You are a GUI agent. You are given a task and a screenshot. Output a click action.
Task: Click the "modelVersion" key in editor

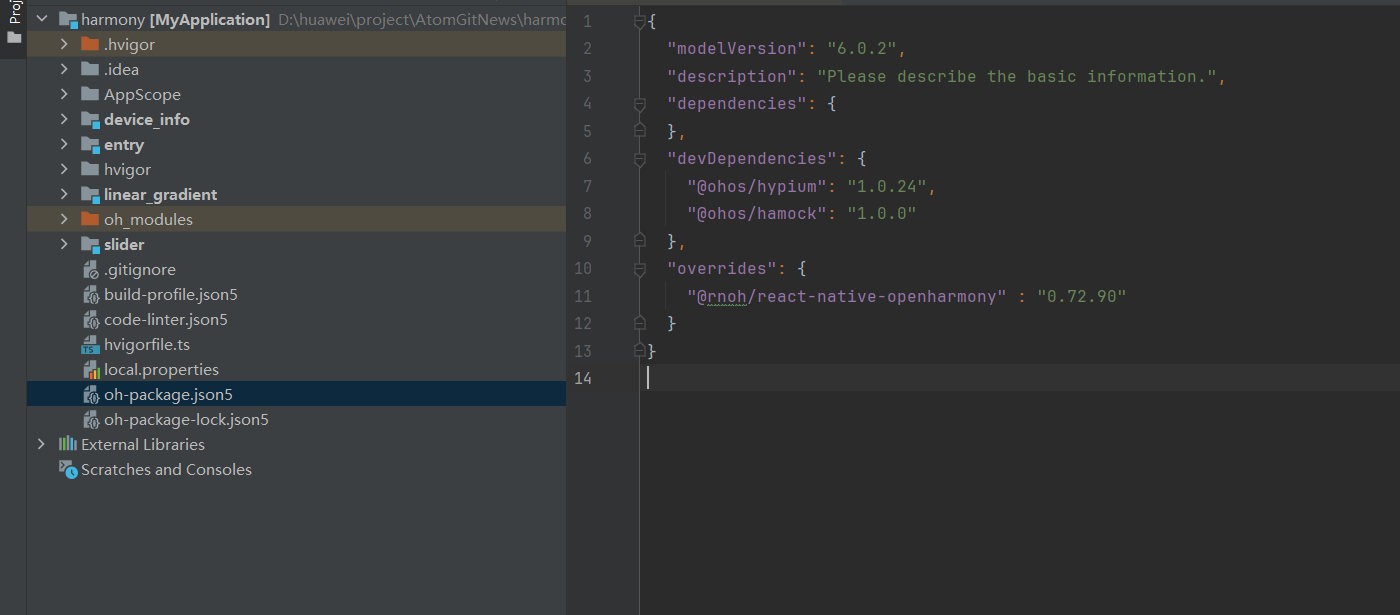click(737, 49)
